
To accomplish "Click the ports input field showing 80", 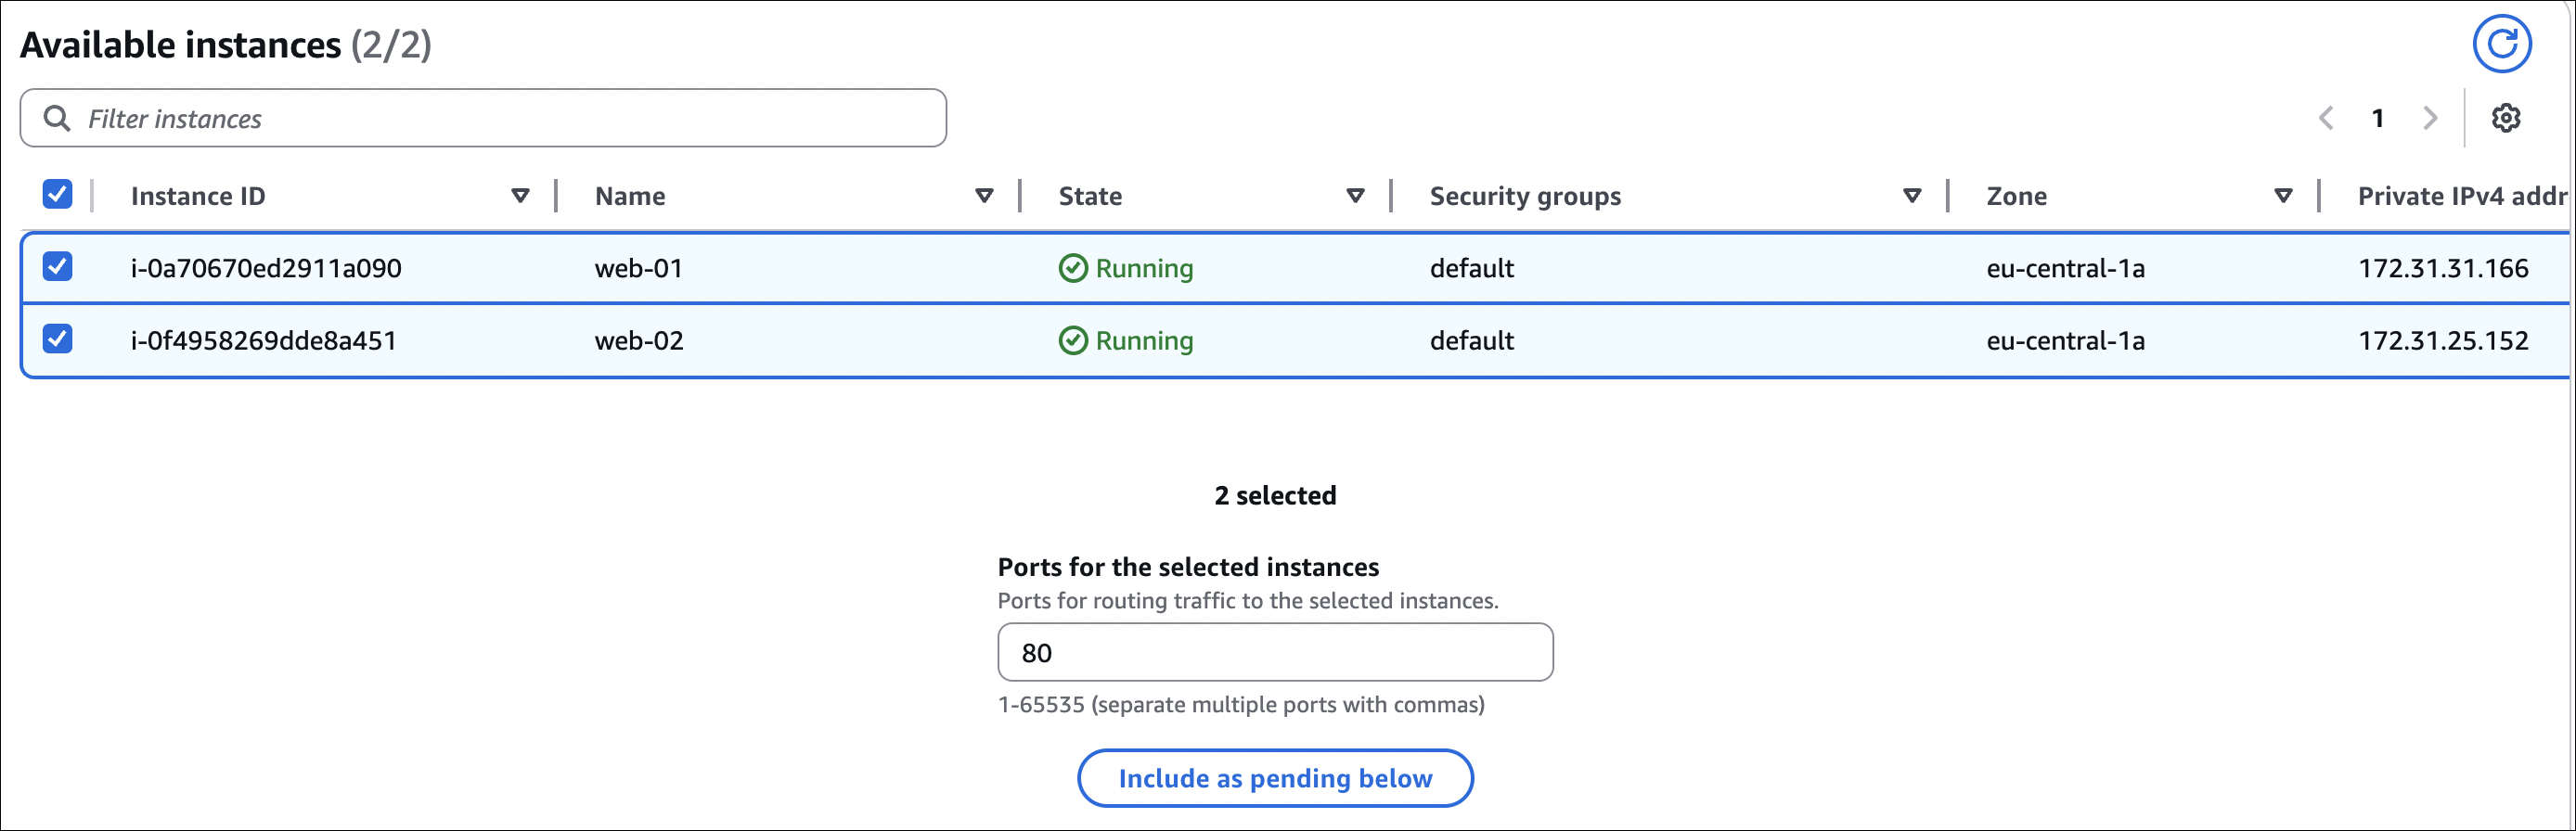I will [x=1274, y=652].
